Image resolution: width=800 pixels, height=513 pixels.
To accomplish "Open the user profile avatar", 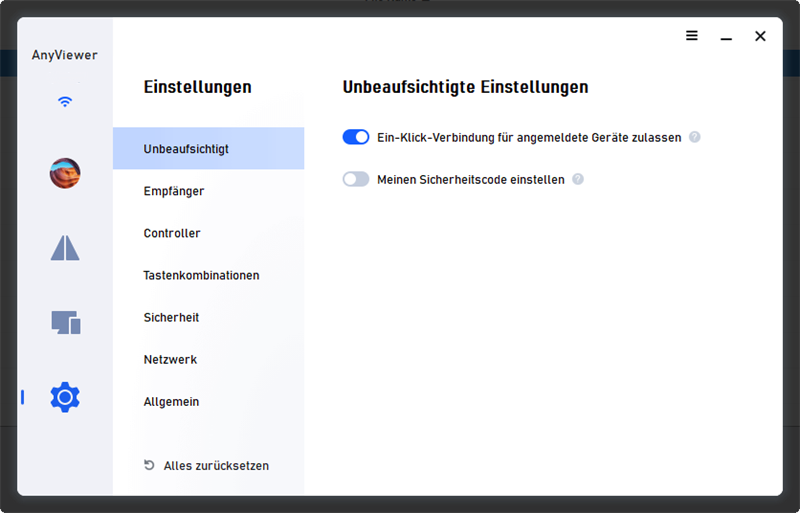I will [x=65, y=174].
